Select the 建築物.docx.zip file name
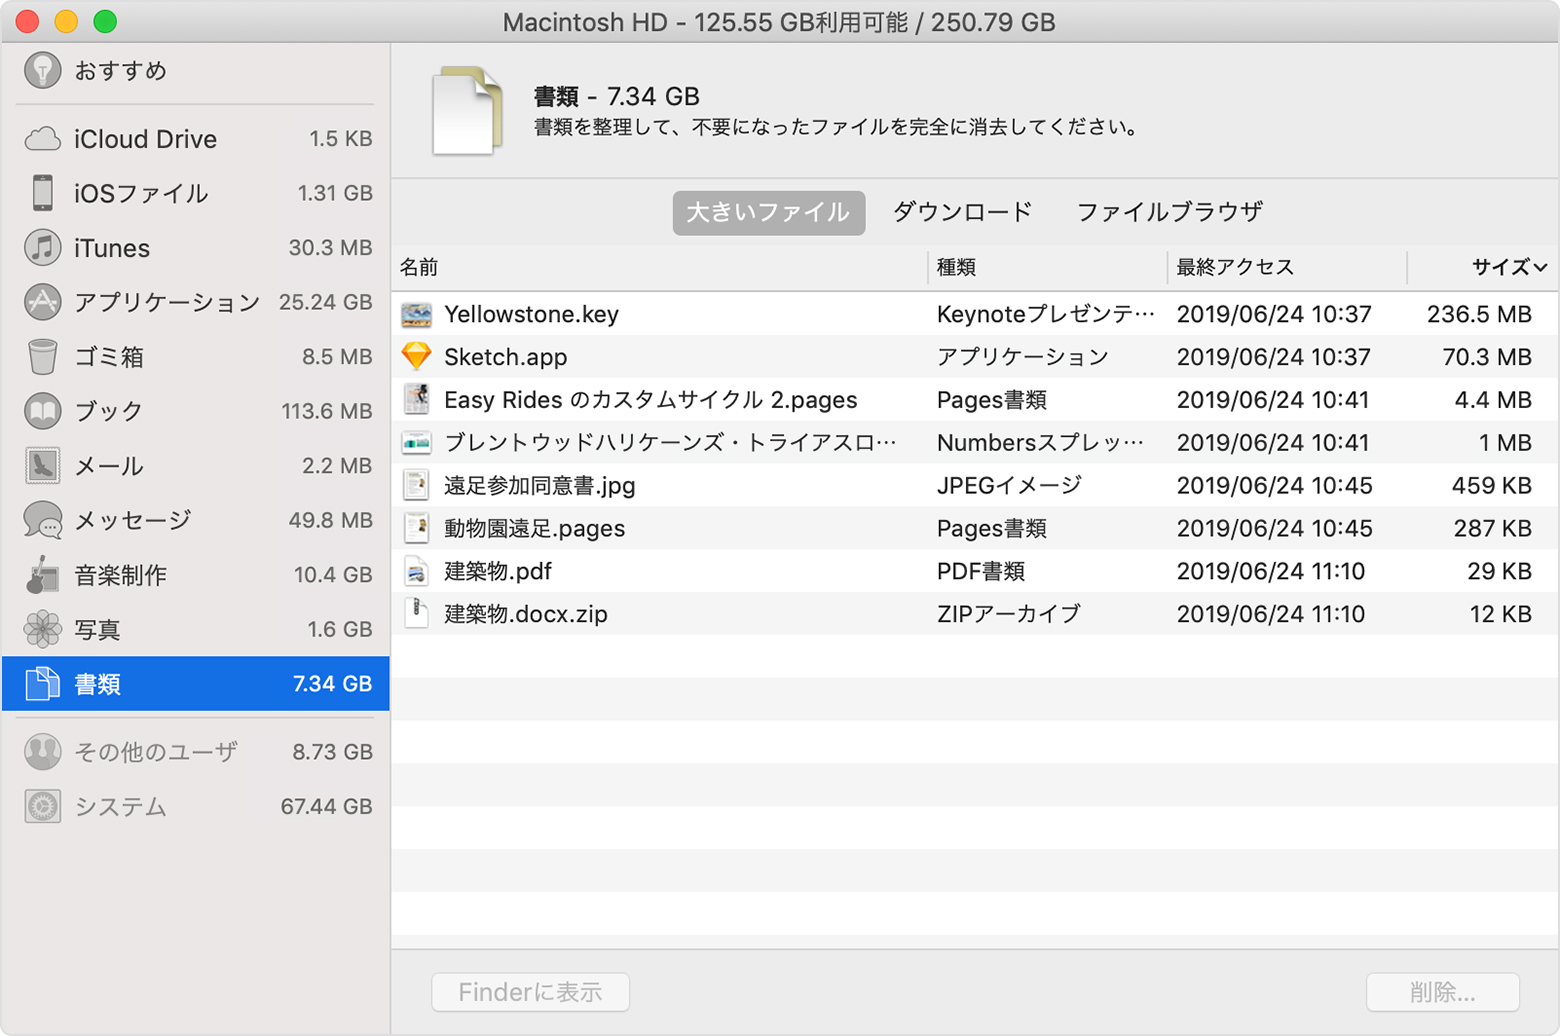Screen dimensions: 1560x1036 (525, 614)
